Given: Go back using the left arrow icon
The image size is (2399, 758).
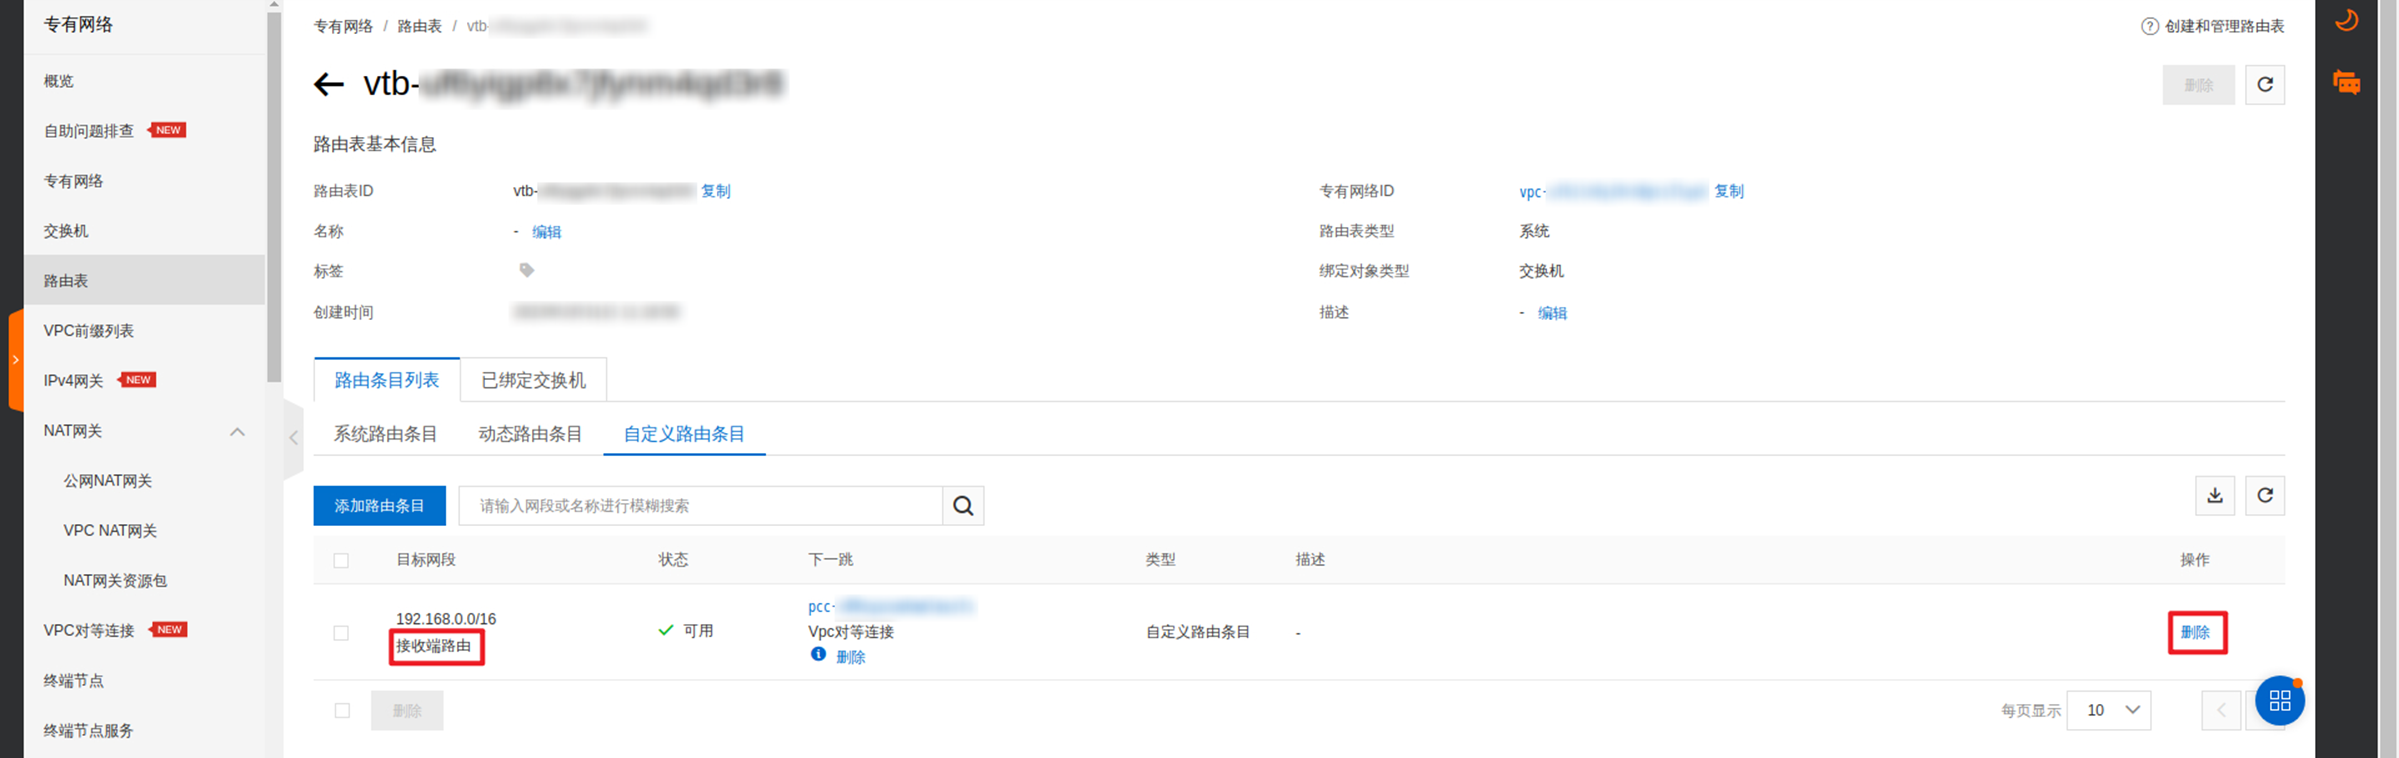Looking at the screenshot, I should click(x=329, y=84).
